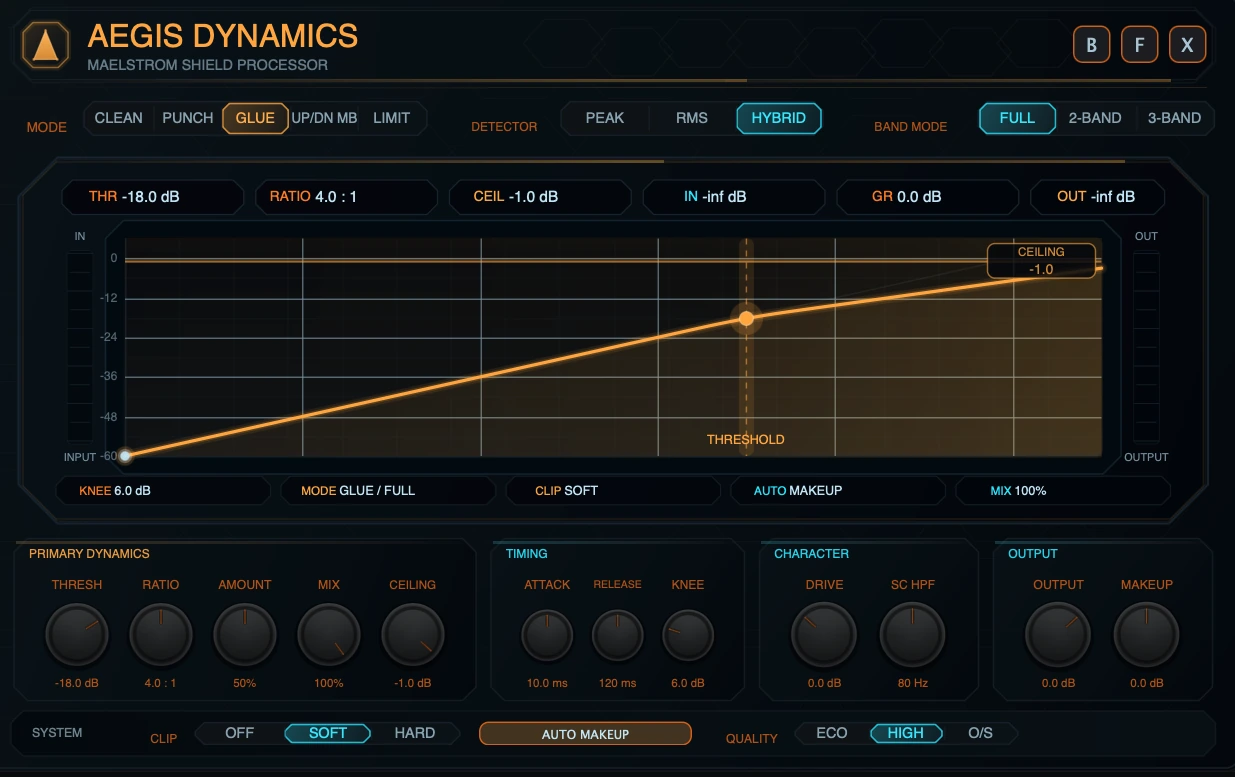Click the RATIO 4.0 : 1 readout
The image size is (1235, 777).
coord(346,197)
